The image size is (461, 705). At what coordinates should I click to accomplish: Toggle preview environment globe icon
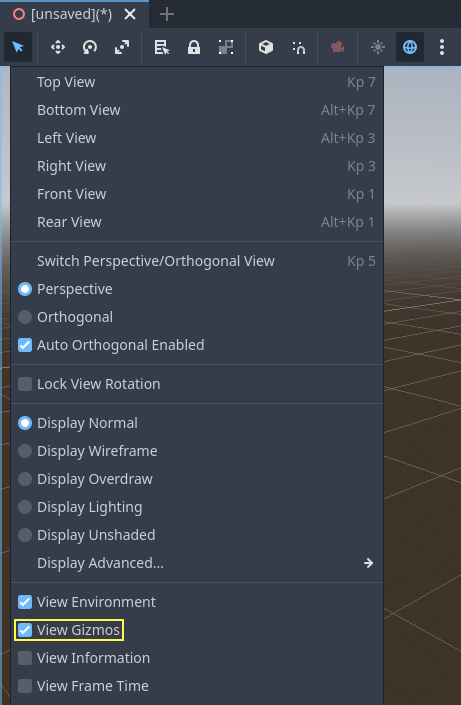tap(410, 47)
